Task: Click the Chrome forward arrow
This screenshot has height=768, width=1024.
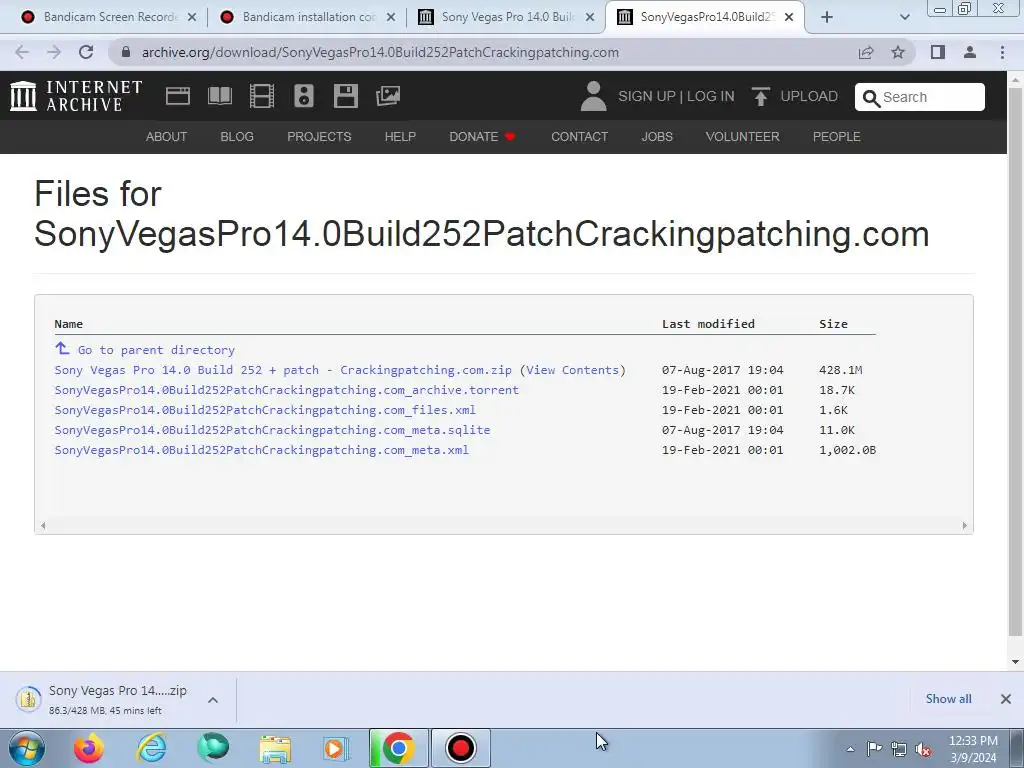Action: (x=54, y=52)
